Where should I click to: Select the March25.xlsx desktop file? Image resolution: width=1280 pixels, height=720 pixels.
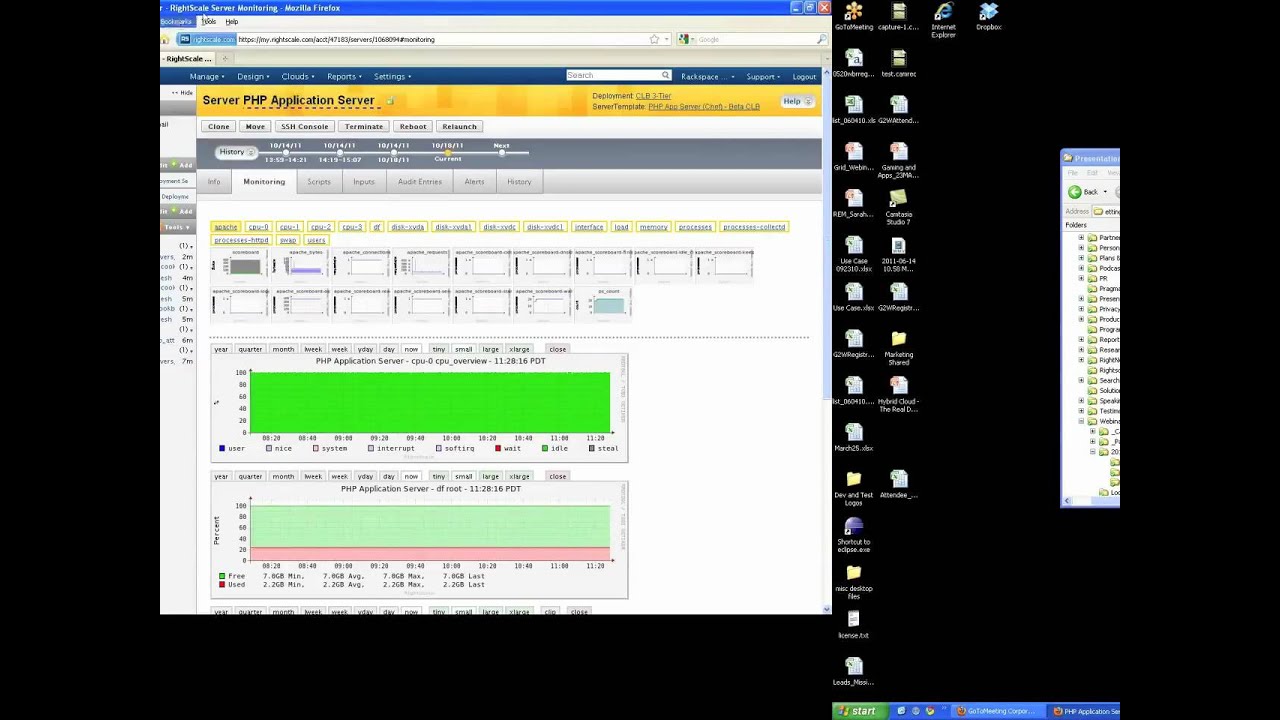[853, 437]
